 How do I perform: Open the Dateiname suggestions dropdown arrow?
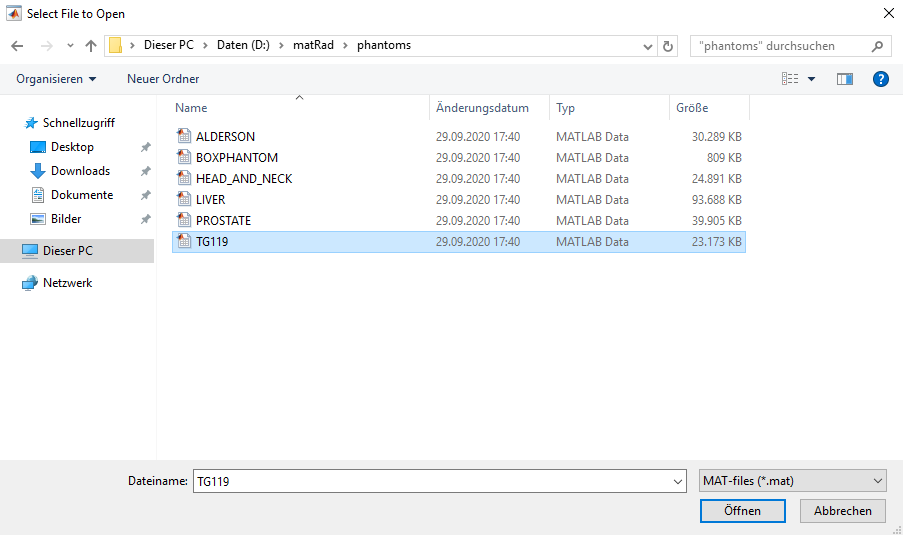tap(678, 481)
